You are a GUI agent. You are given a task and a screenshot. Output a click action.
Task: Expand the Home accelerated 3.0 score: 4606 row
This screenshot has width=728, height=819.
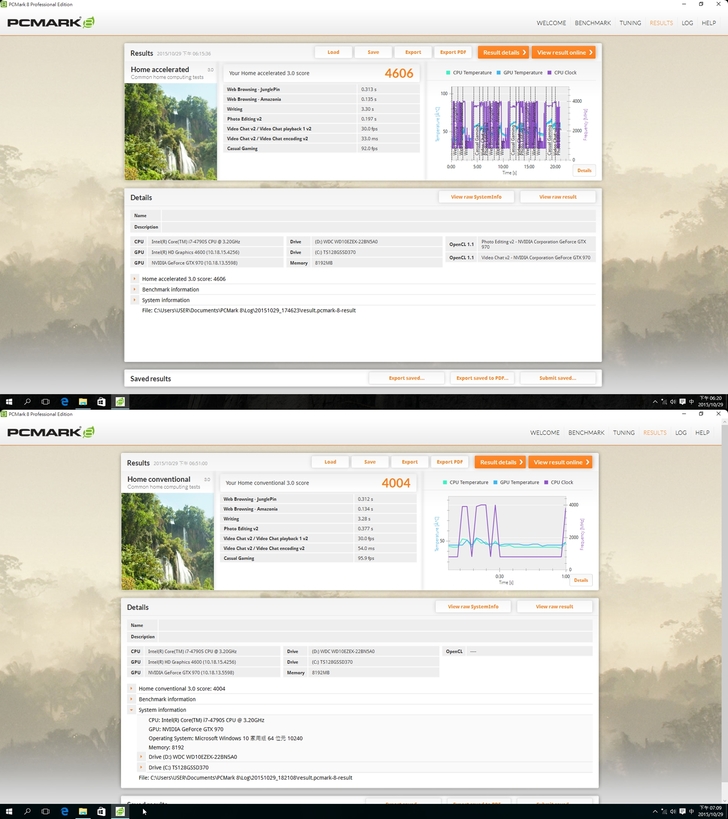[135, 279]
